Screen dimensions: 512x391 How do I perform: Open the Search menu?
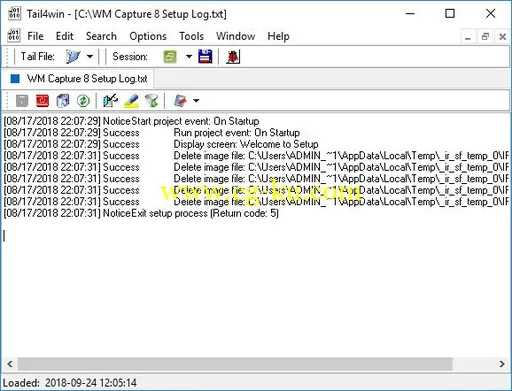point(101,36)
